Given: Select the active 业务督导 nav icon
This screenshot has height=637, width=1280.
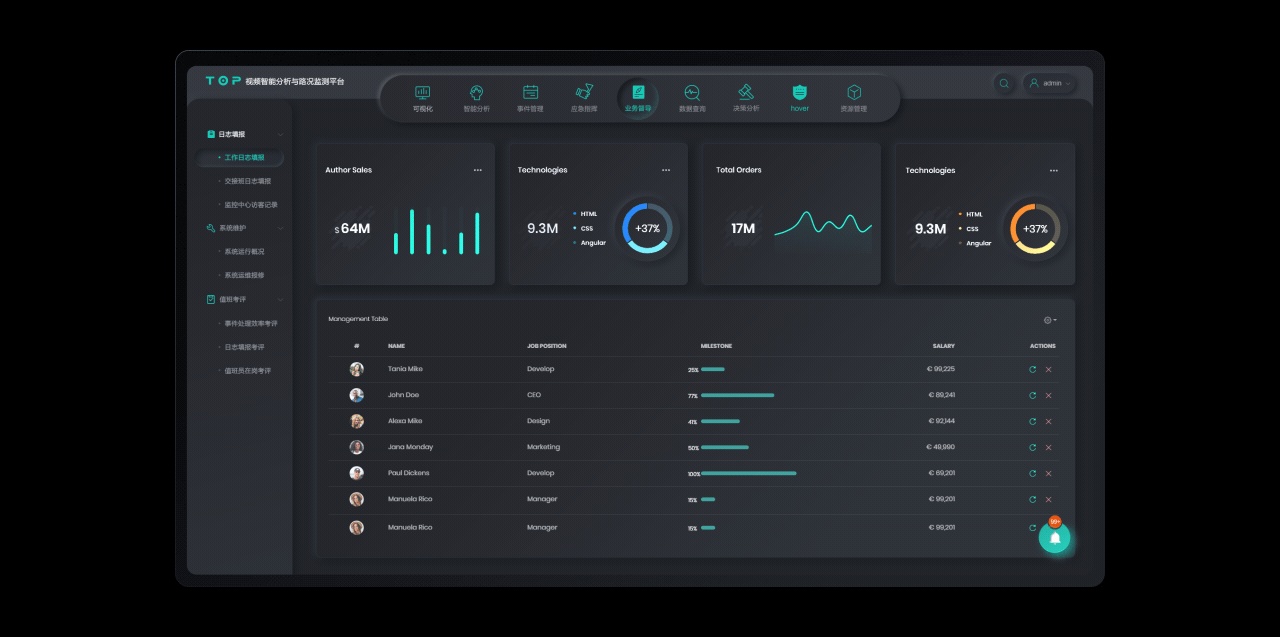Looking at the screenshot, I should coord(638,92).
